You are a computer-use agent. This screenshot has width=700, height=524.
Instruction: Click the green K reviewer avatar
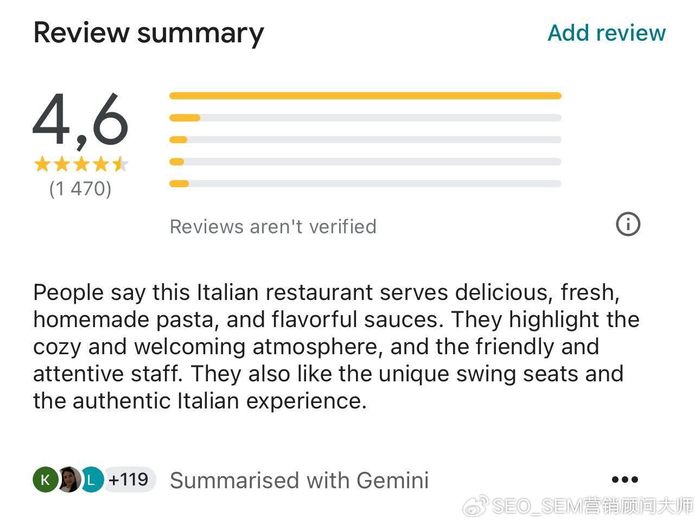(x=45, y=480)
